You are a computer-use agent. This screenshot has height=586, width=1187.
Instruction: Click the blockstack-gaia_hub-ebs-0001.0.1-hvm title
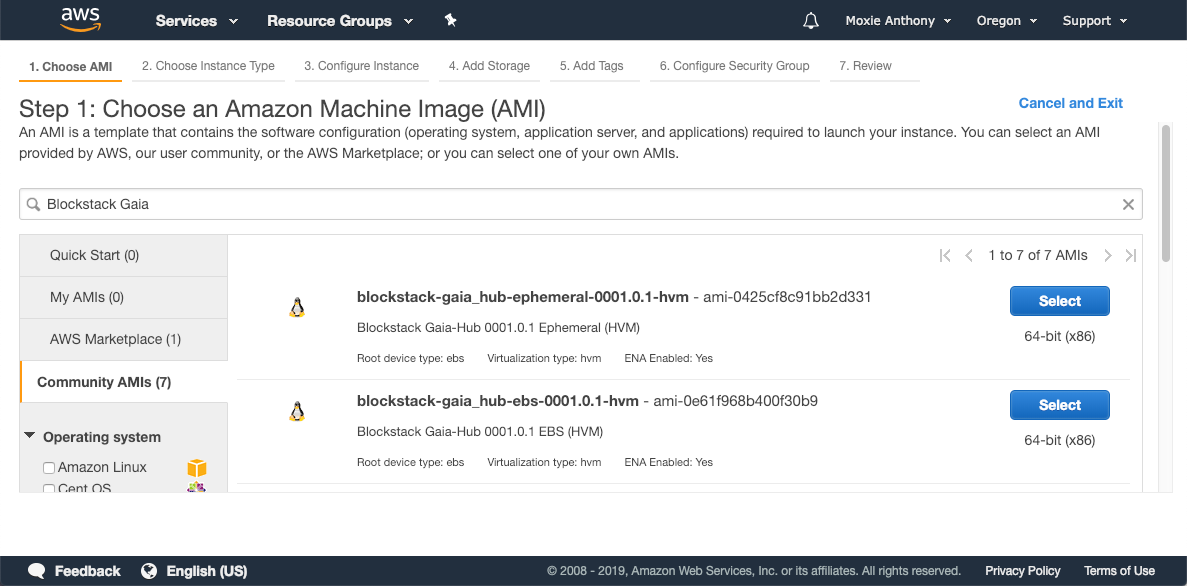497,401
